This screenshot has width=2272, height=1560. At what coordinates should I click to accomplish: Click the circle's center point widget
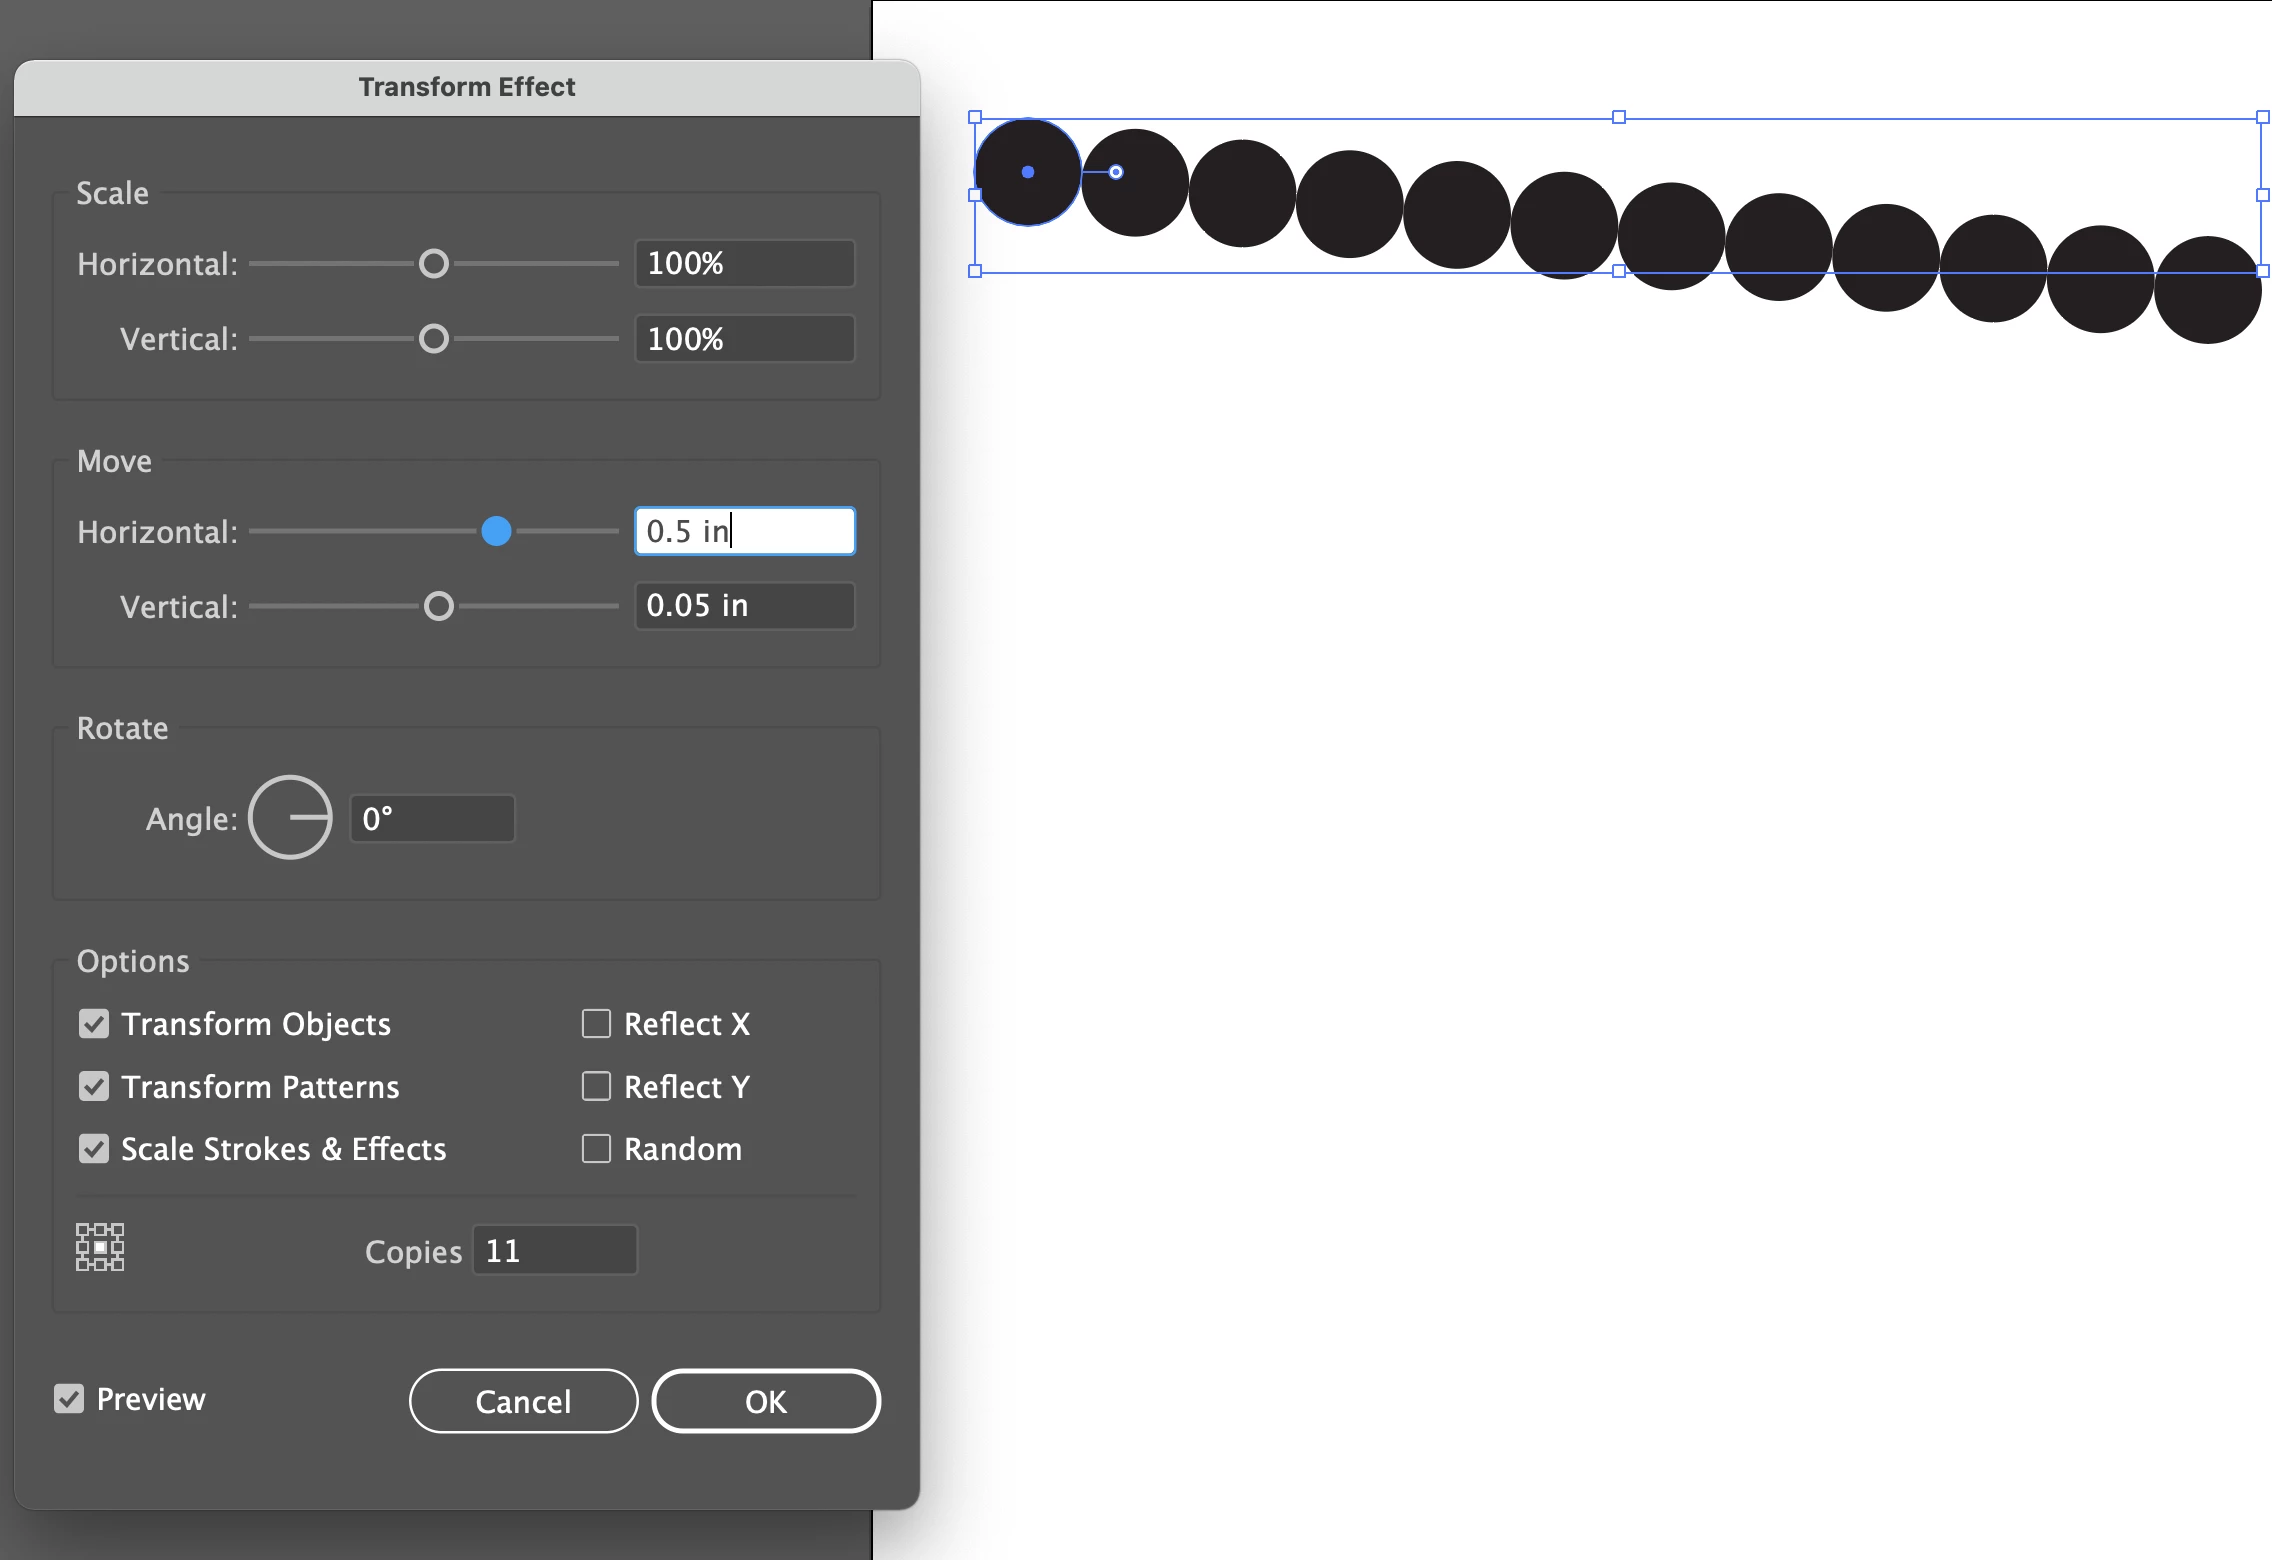click(x=1028, y=172)
